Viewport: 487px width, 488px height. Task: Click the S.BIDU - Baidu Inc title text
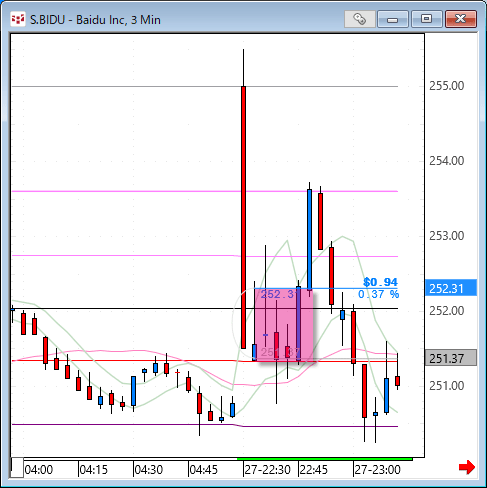click(95, 20)
